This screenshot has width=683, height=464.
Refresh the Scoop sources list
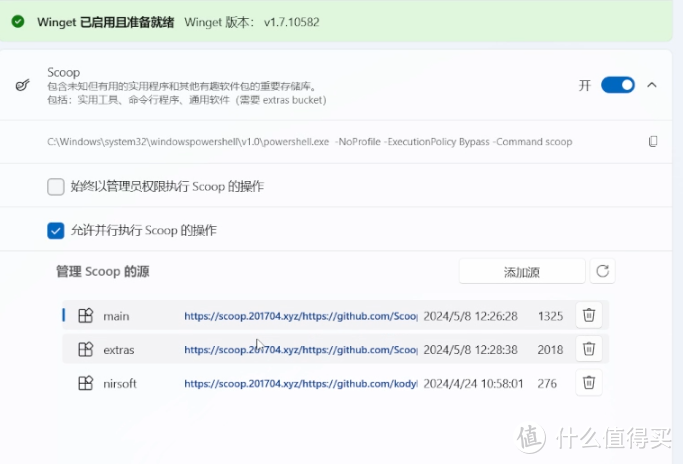pyautogui.click(x=602, y=271)
